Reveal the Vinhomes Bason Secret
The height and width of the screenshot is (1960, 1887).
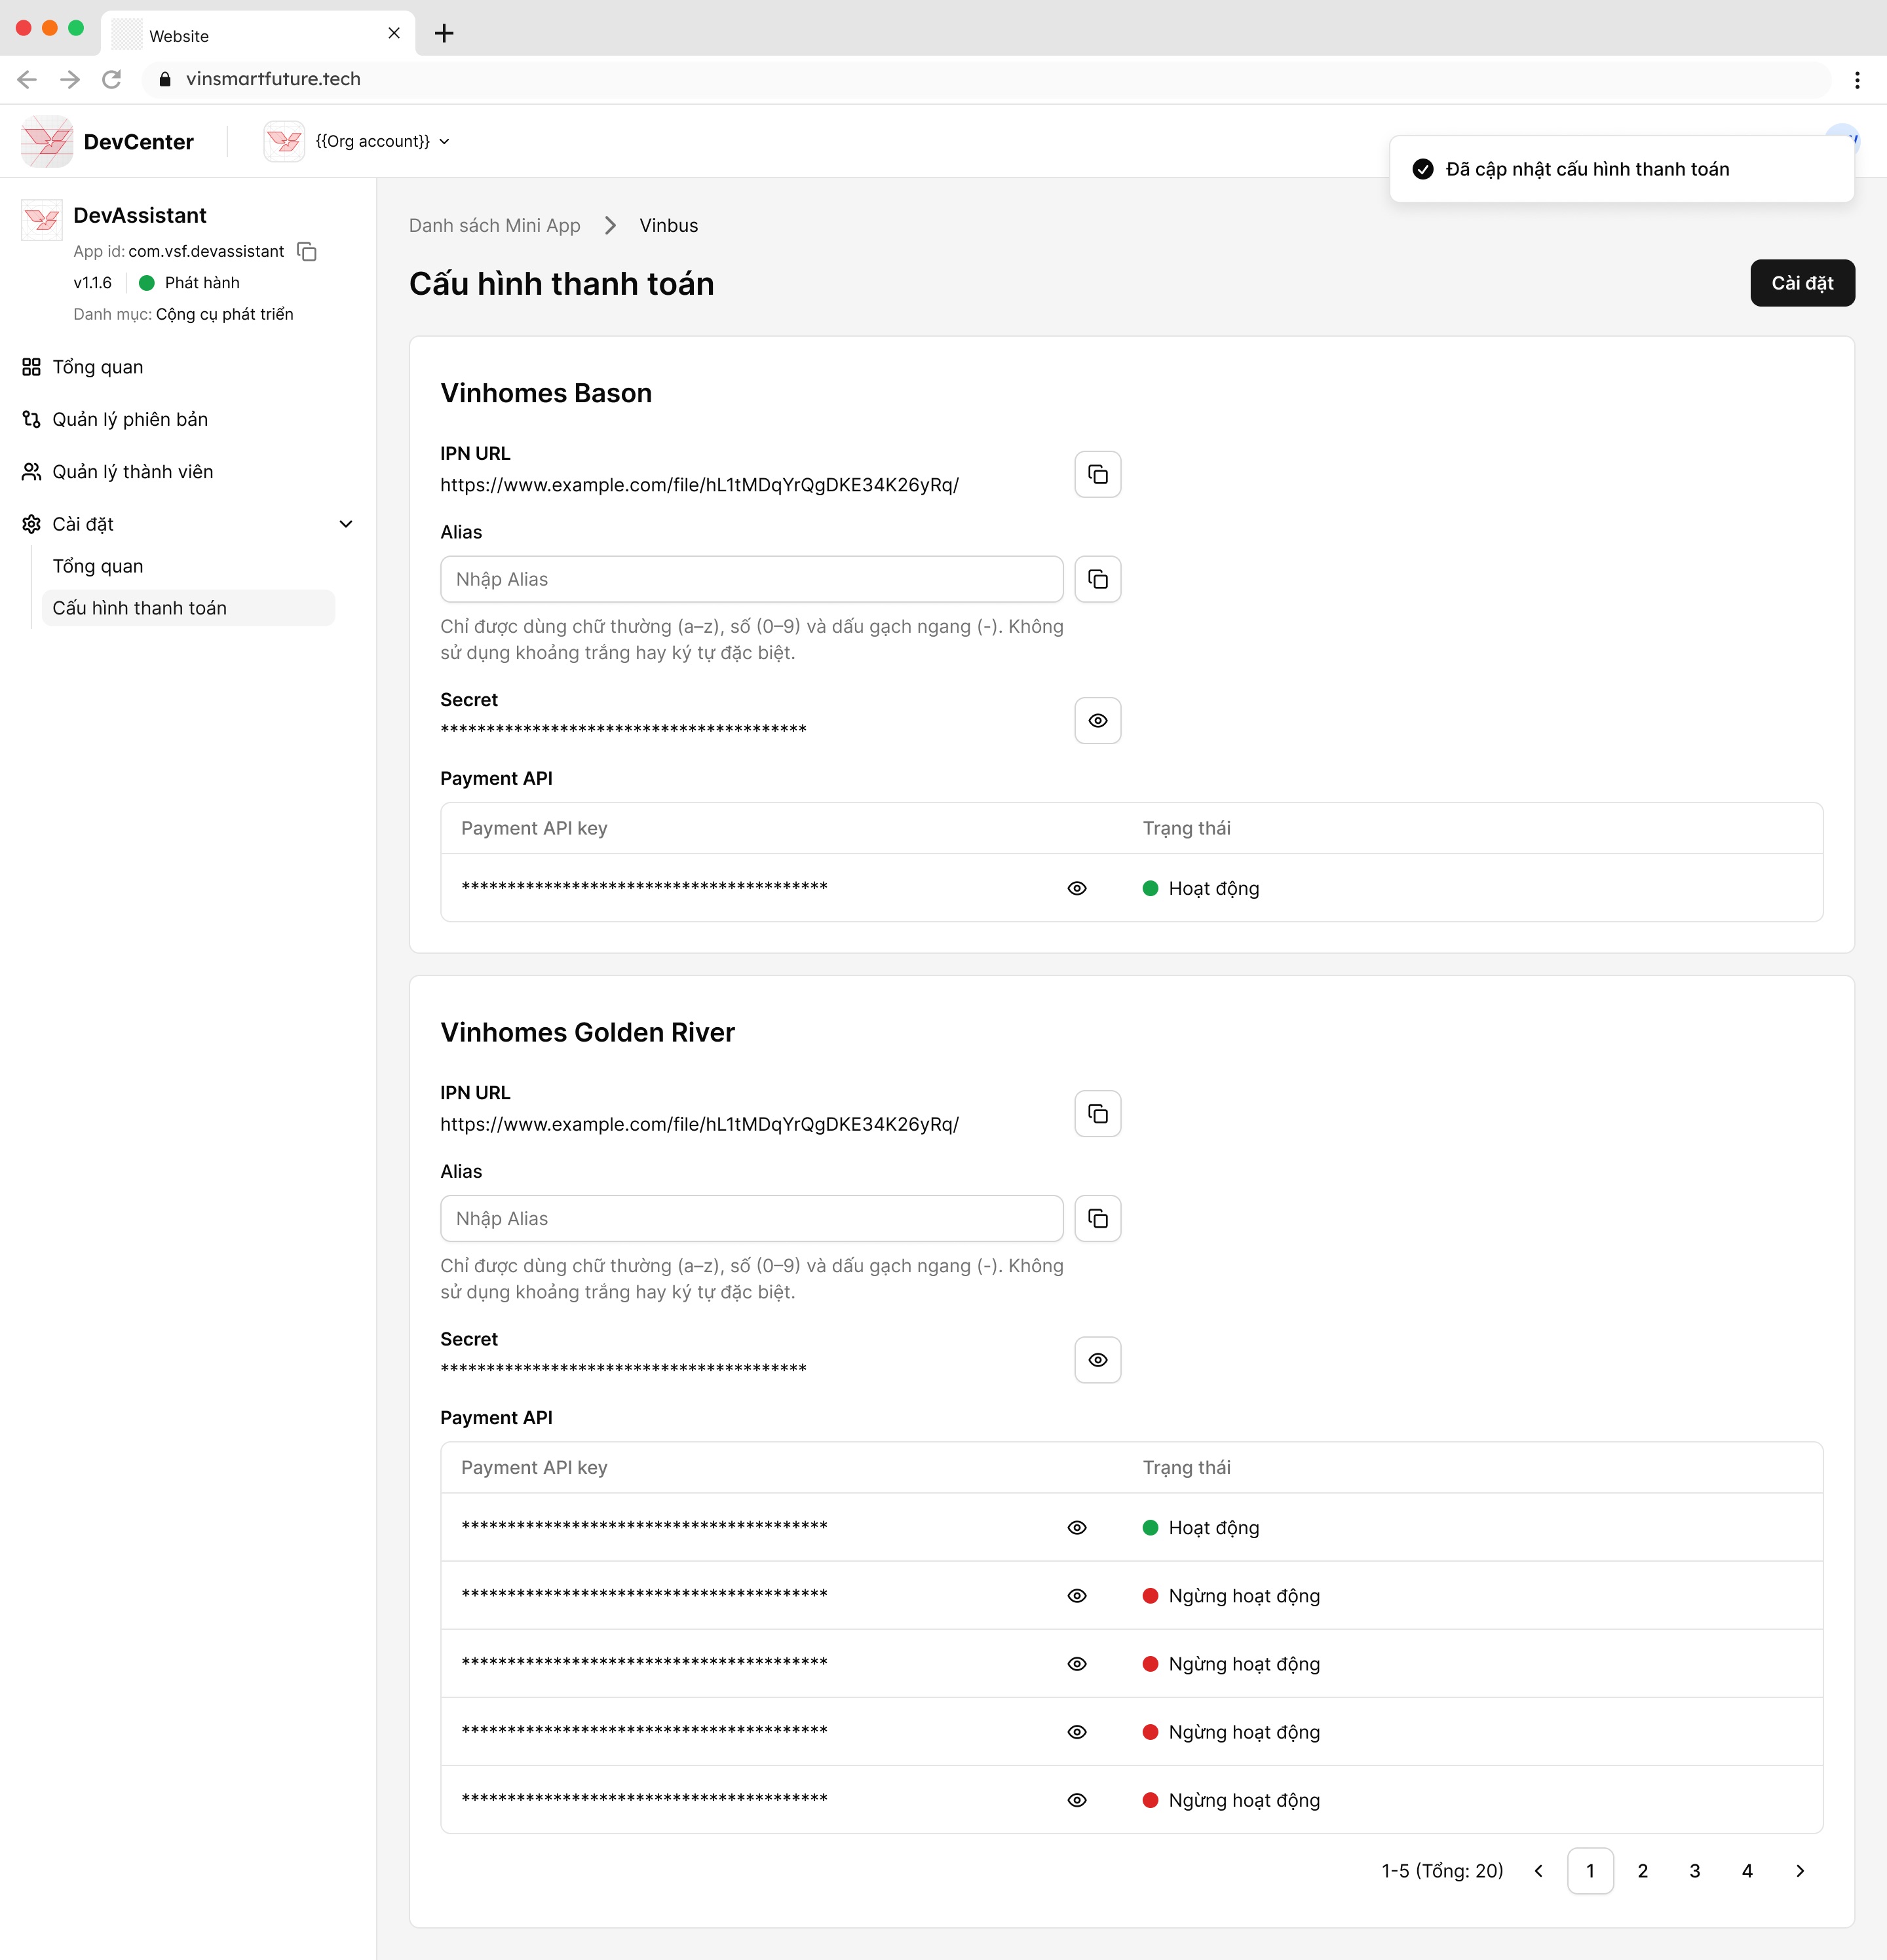coord(1097,720)
